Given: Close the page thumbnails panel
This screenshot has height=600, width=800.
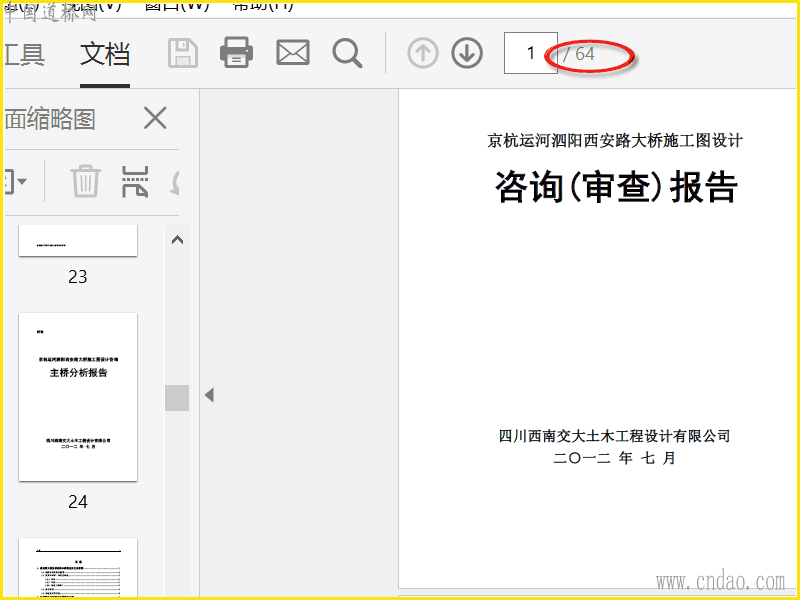Looking at the screenshot, I should pyautogui.click(x=155, y=118).
